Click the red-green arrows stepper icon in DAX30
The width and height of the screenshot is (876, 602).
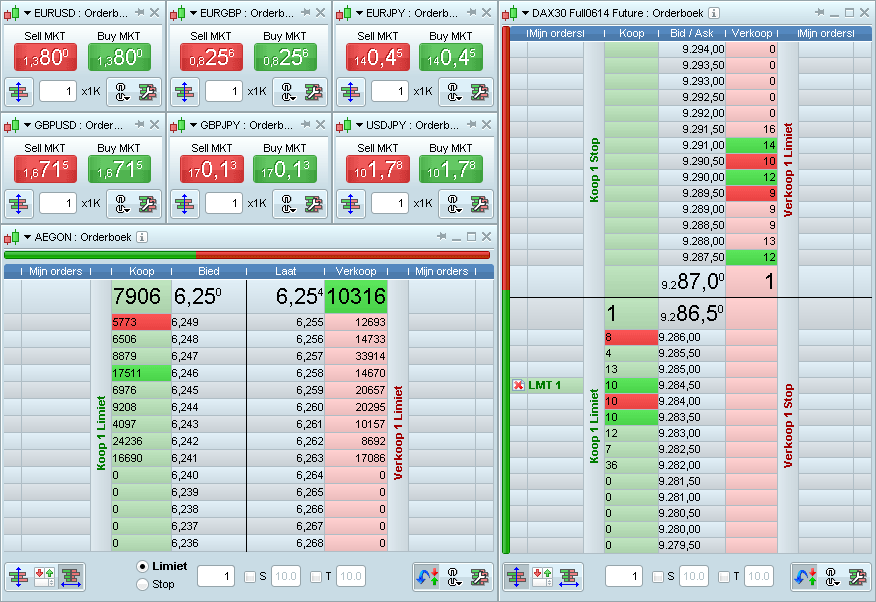(x=543, y=576)
